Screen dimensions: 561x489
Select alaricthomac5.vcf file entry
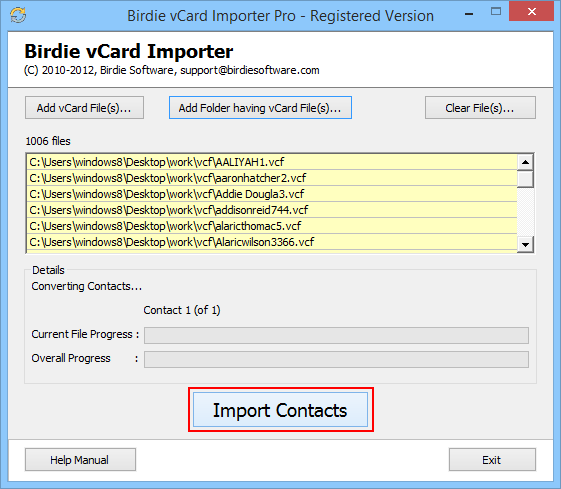pos(272,226)
